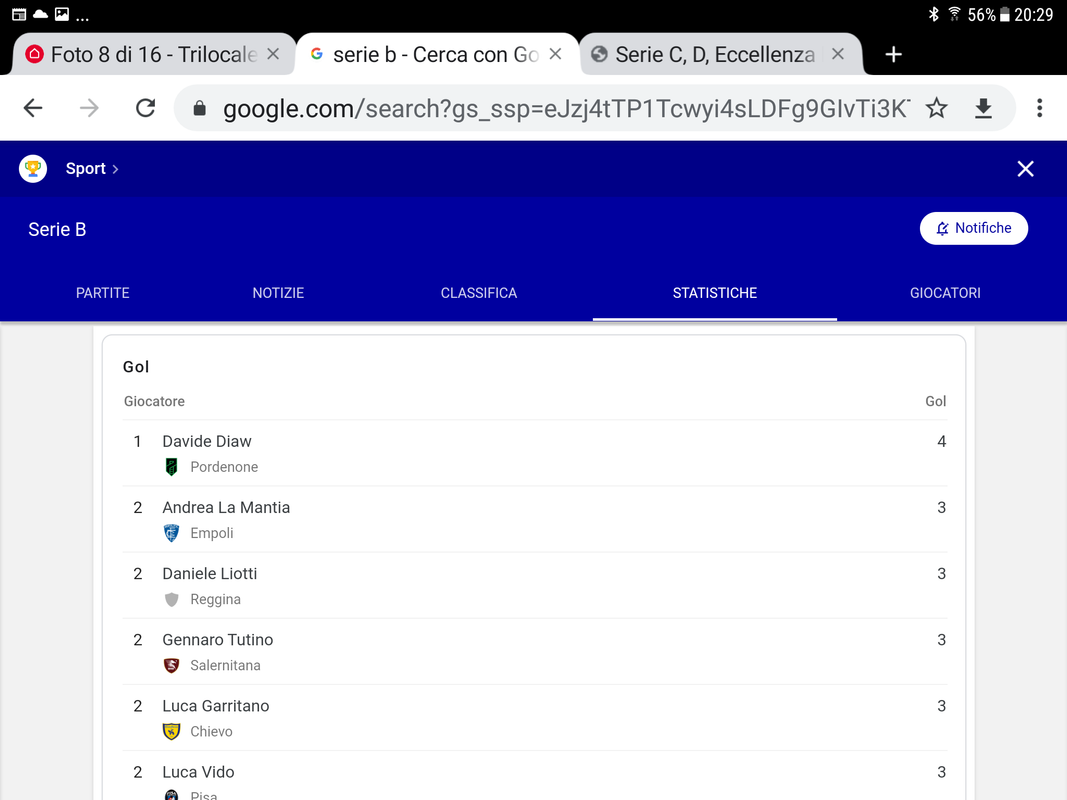Click the Sport trophy icon
This screenshot has width=1067, height=800.
33,169
